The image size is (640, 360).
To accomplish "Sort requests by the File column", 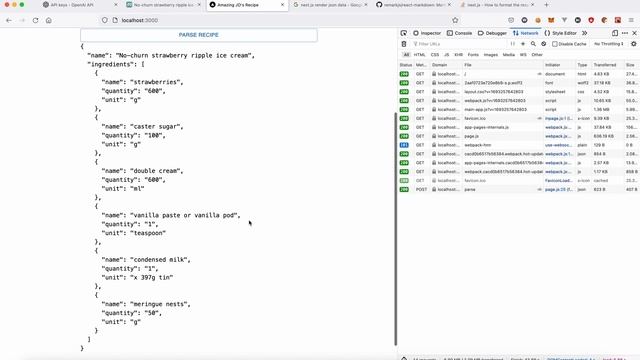I will pos(503,65).
